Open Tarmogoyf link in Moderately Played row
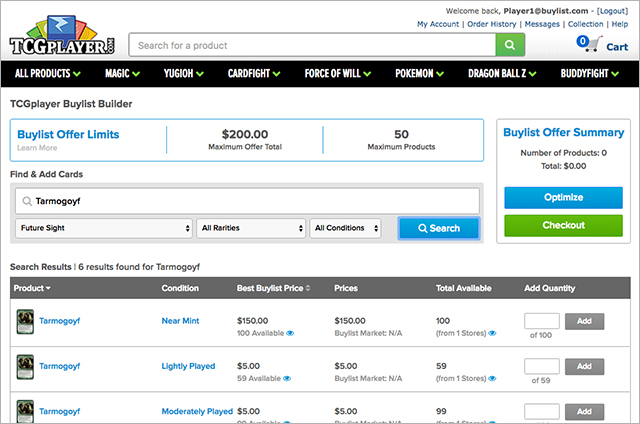640x424 pixels. [60, 412]
